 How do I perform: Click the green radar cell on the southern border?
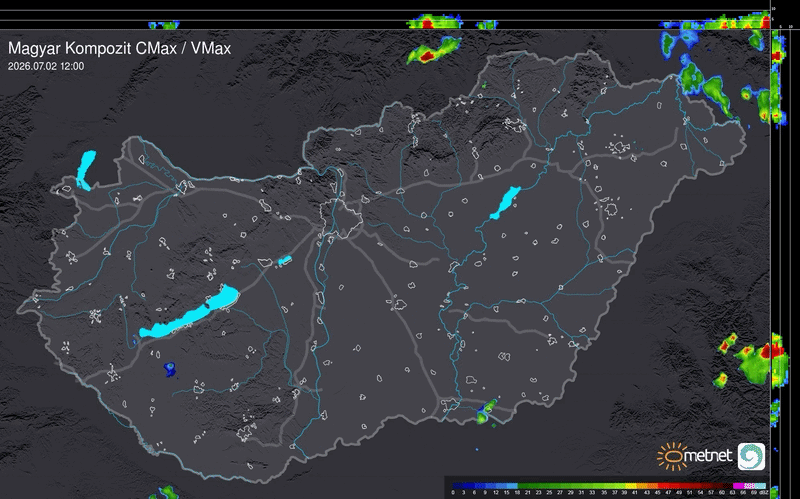[486, 412]
